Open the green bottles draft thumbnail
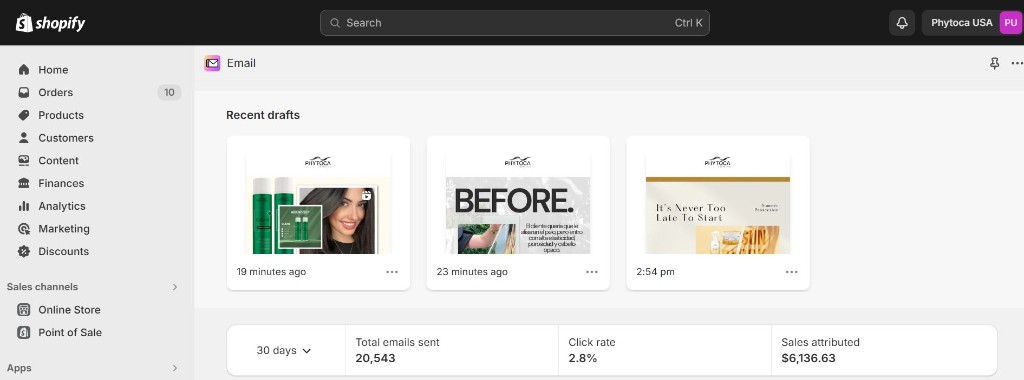The width and height of the screenshot is (1024, 380). (319, 202)
